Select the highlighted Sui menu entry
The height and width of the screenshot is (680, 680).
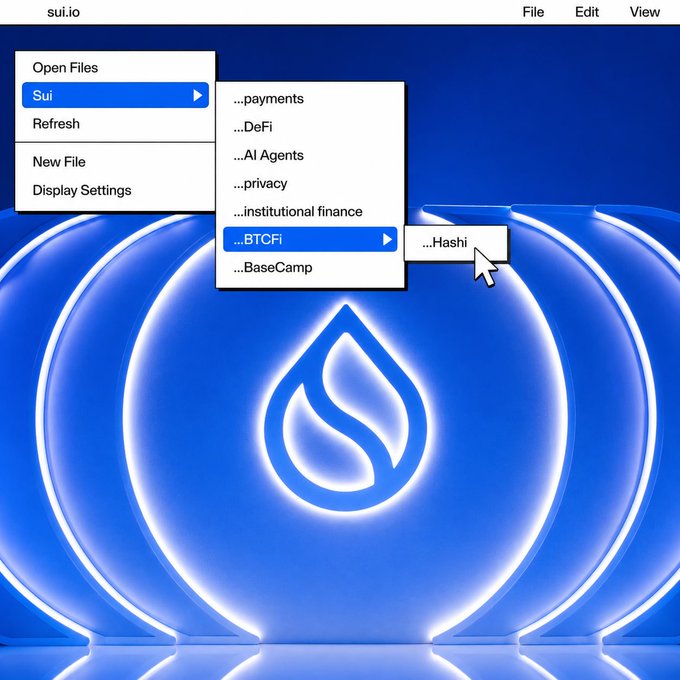click(x=115, y=95)
